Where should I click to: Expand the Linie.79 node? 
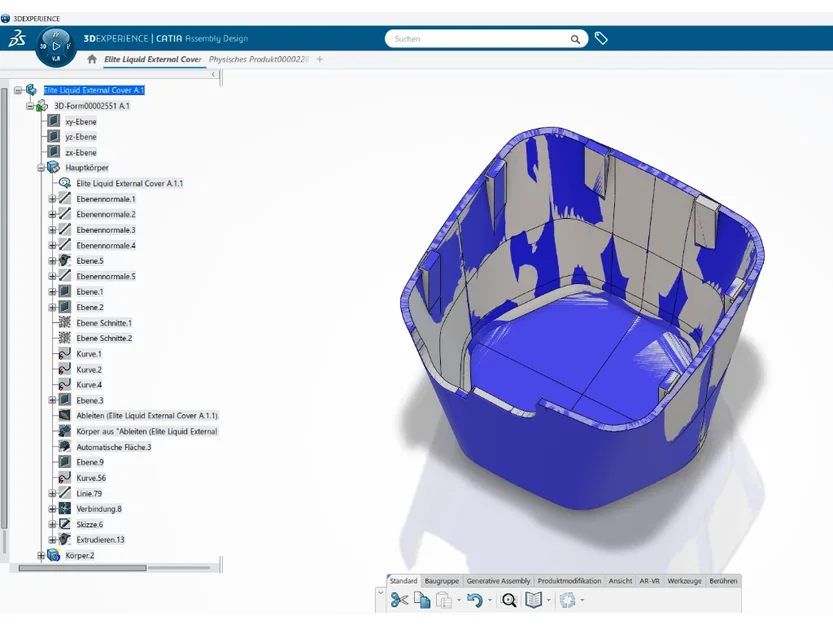click(52, 493)
